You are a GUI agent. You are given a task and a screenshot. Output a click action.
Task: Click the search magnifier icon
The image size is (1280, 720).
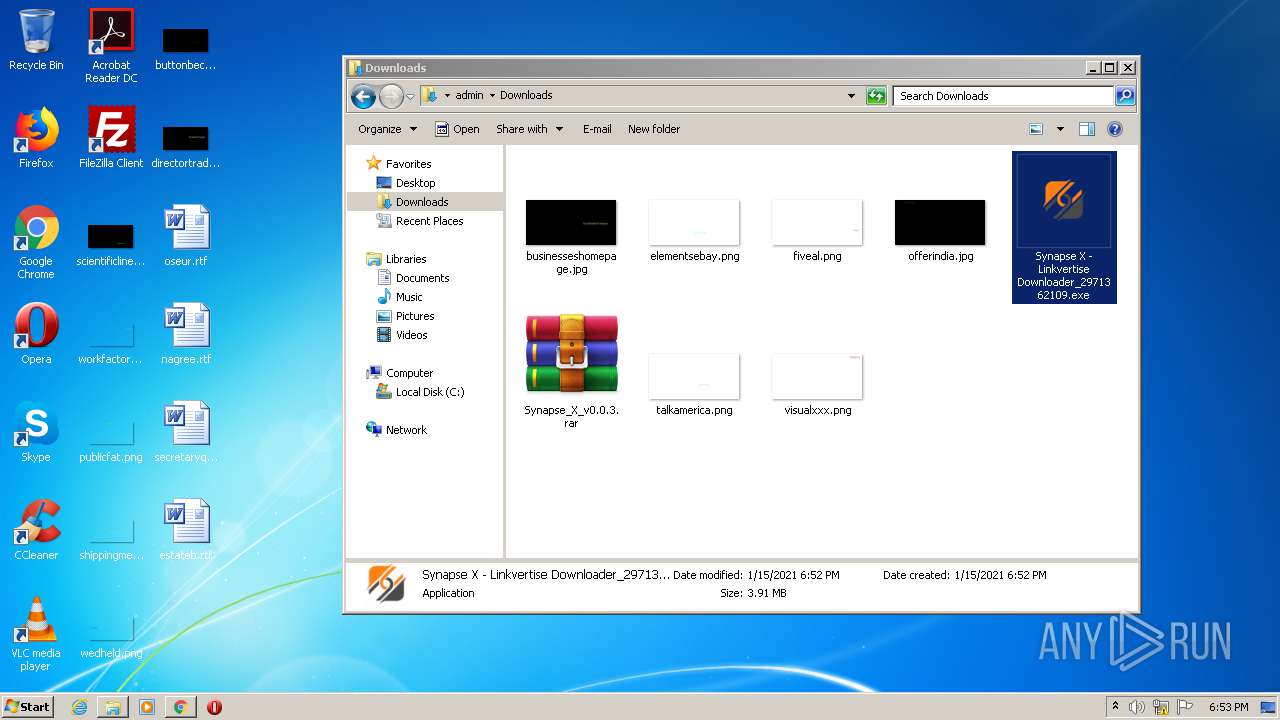1125,96
